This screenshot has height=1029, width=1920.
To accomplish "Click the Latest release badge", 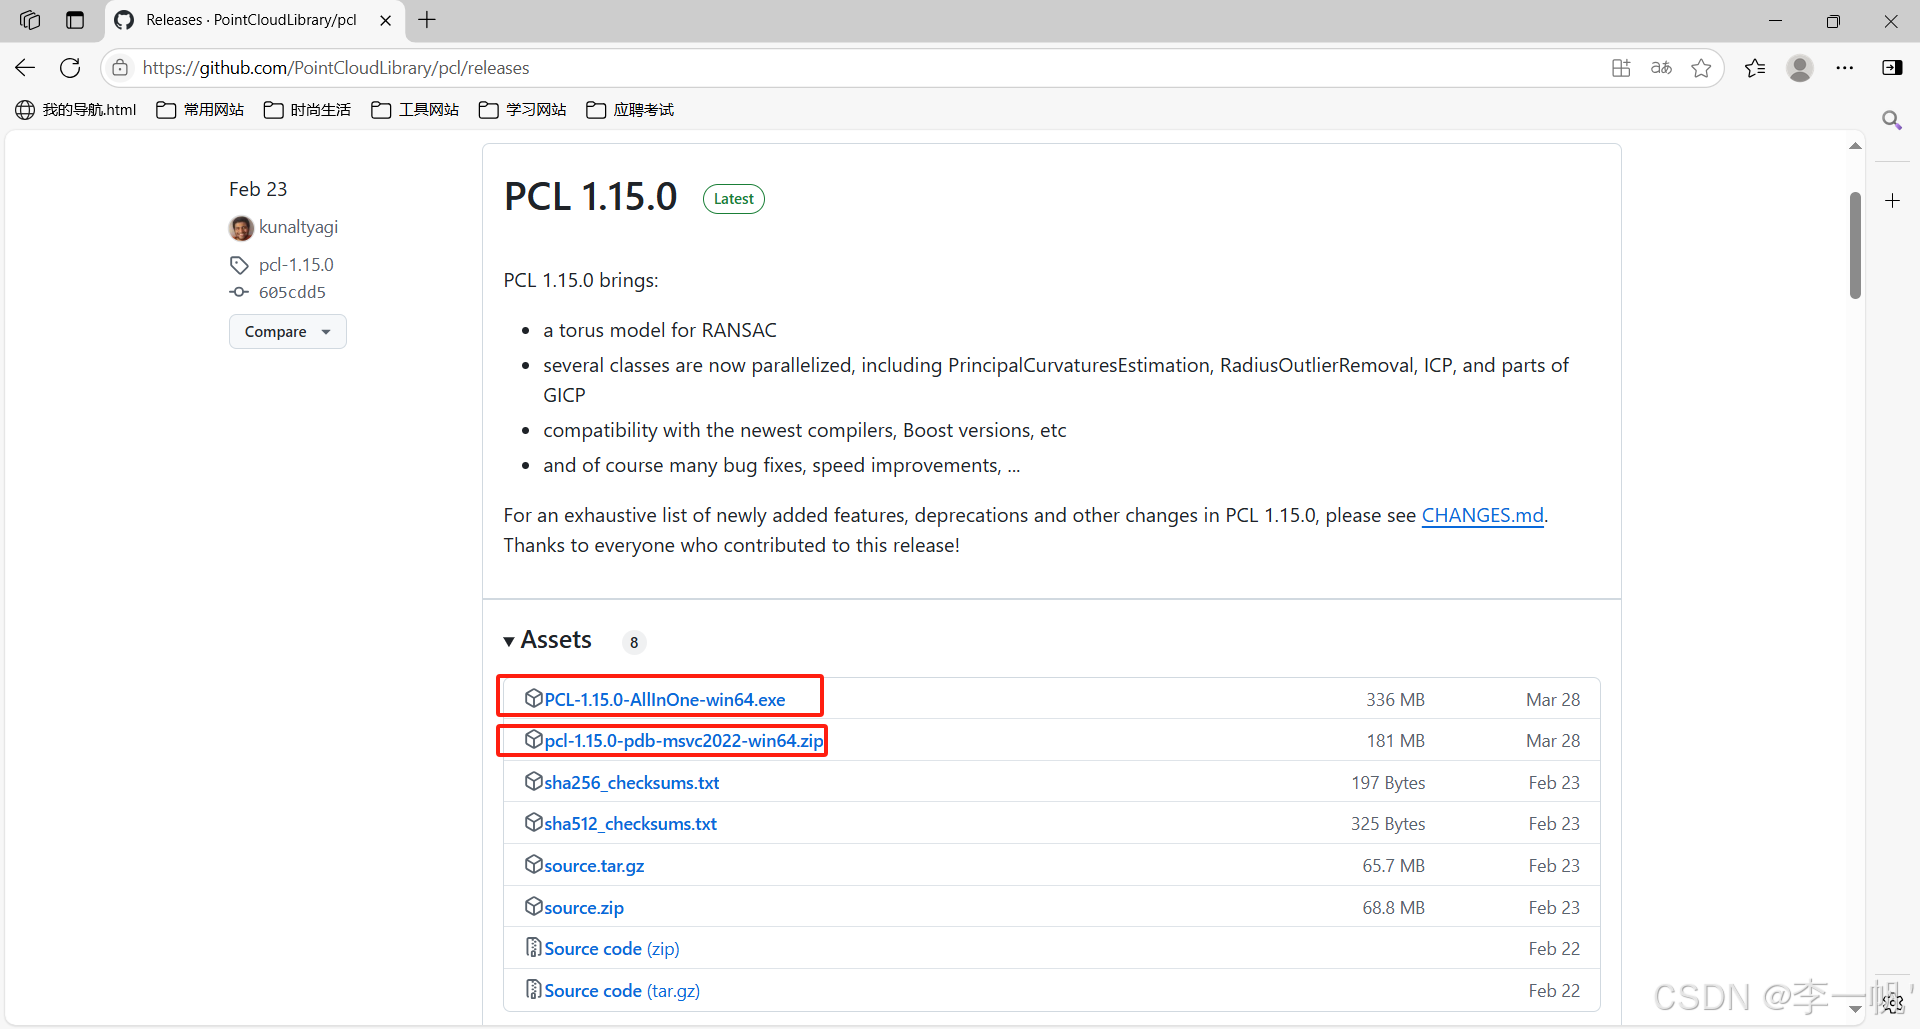I will coord(734,199).
